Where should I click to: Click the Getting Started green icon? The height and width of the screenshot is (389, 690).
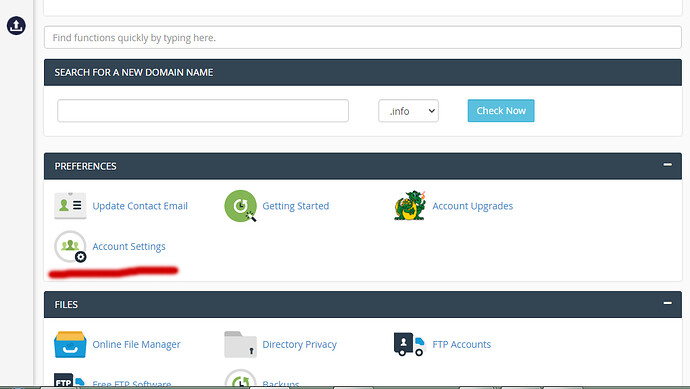click(x=240, y=206)
